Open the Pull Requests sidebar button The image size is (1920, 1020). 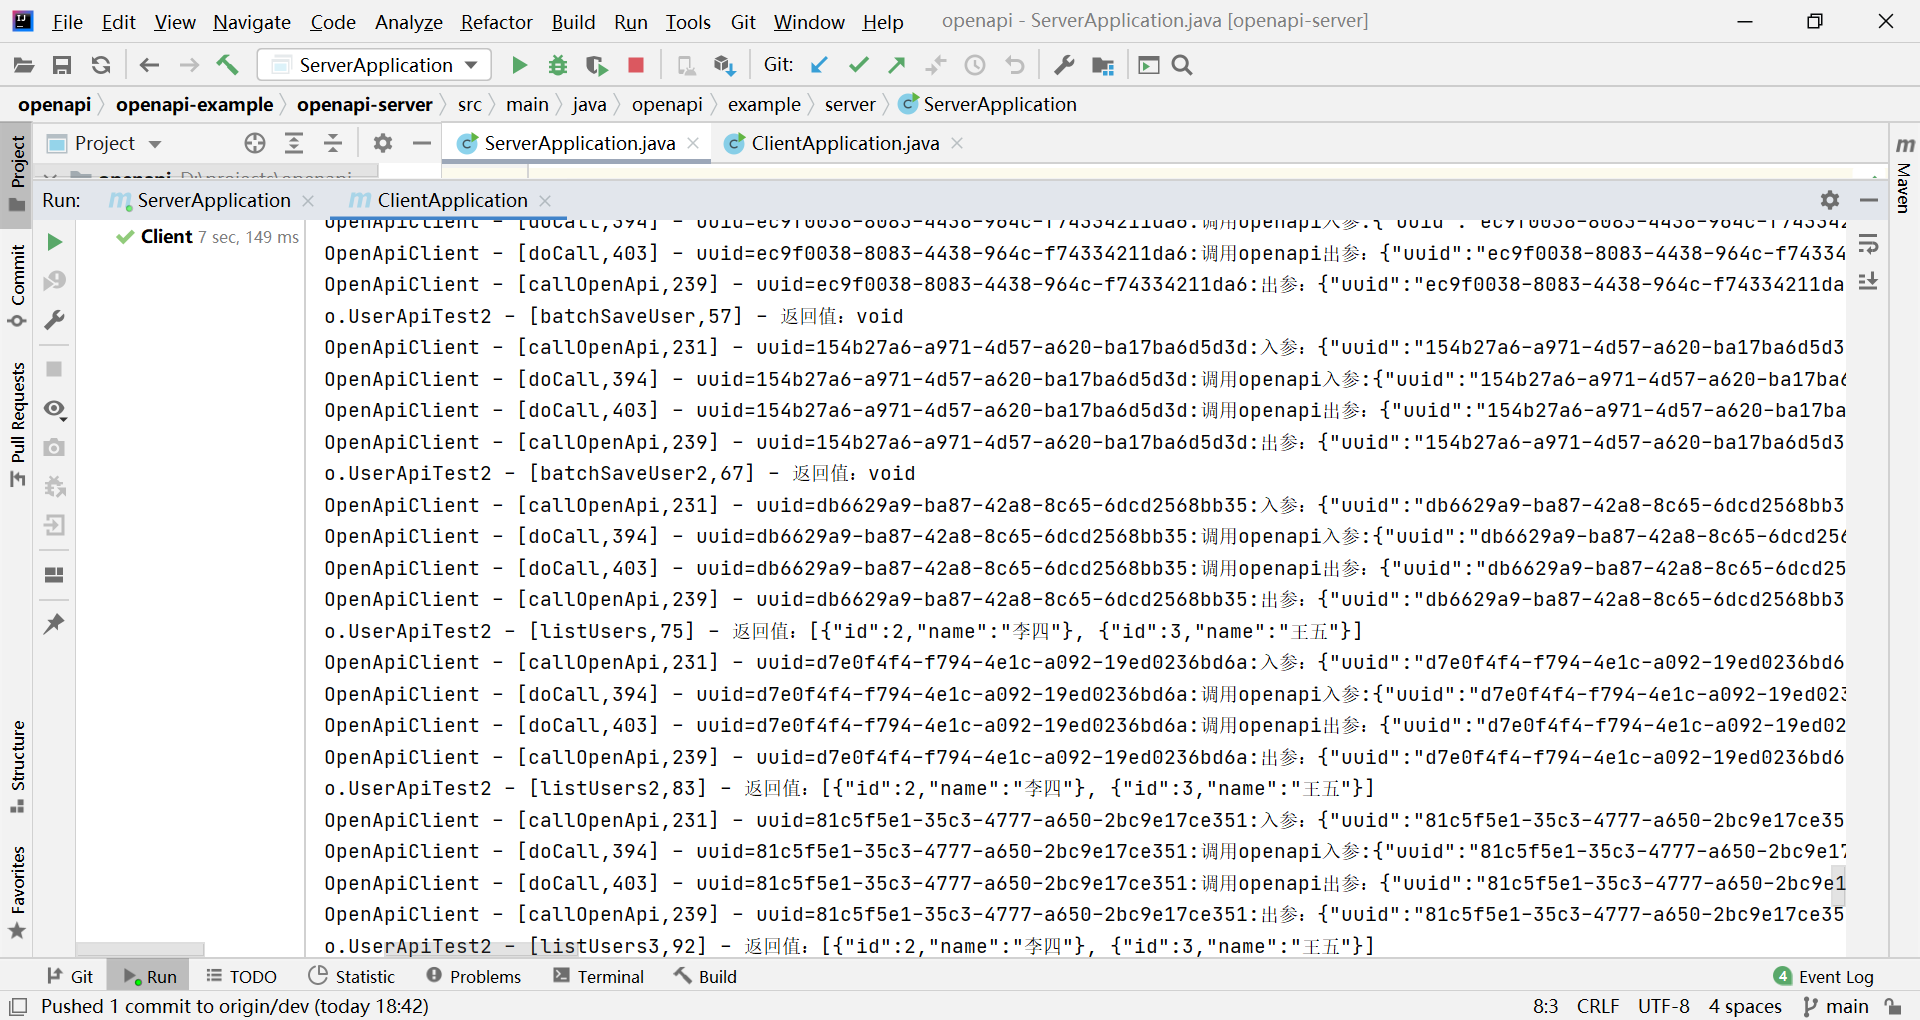click(x=17, y=424)
